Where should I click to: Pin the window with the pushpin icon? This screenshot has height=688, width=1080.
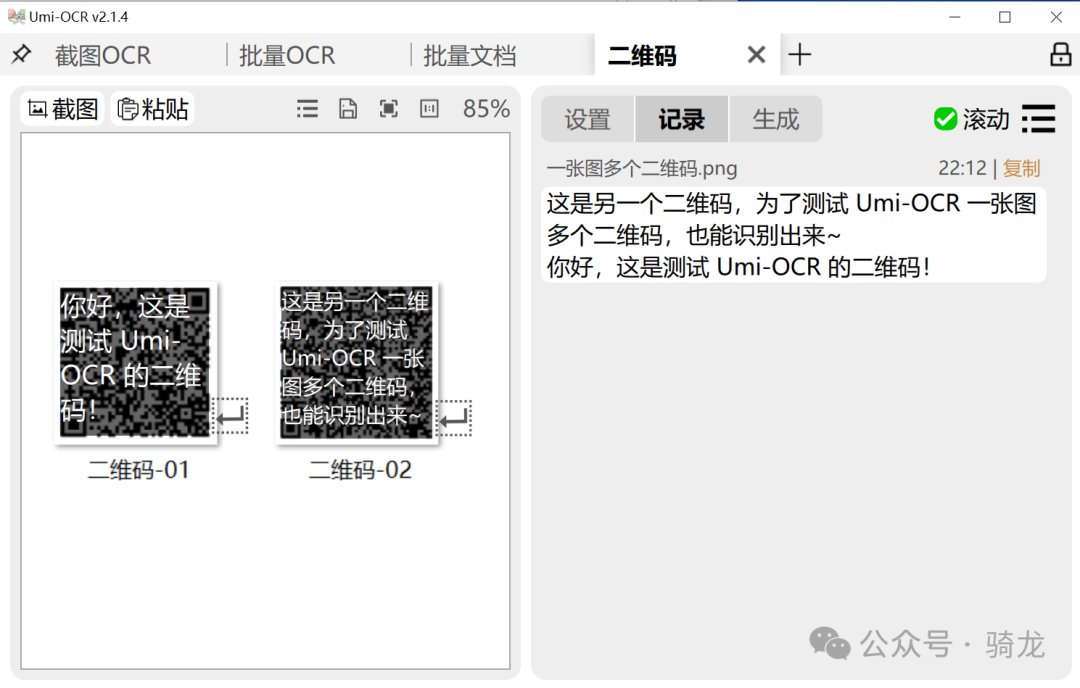[x=21, y=54]
